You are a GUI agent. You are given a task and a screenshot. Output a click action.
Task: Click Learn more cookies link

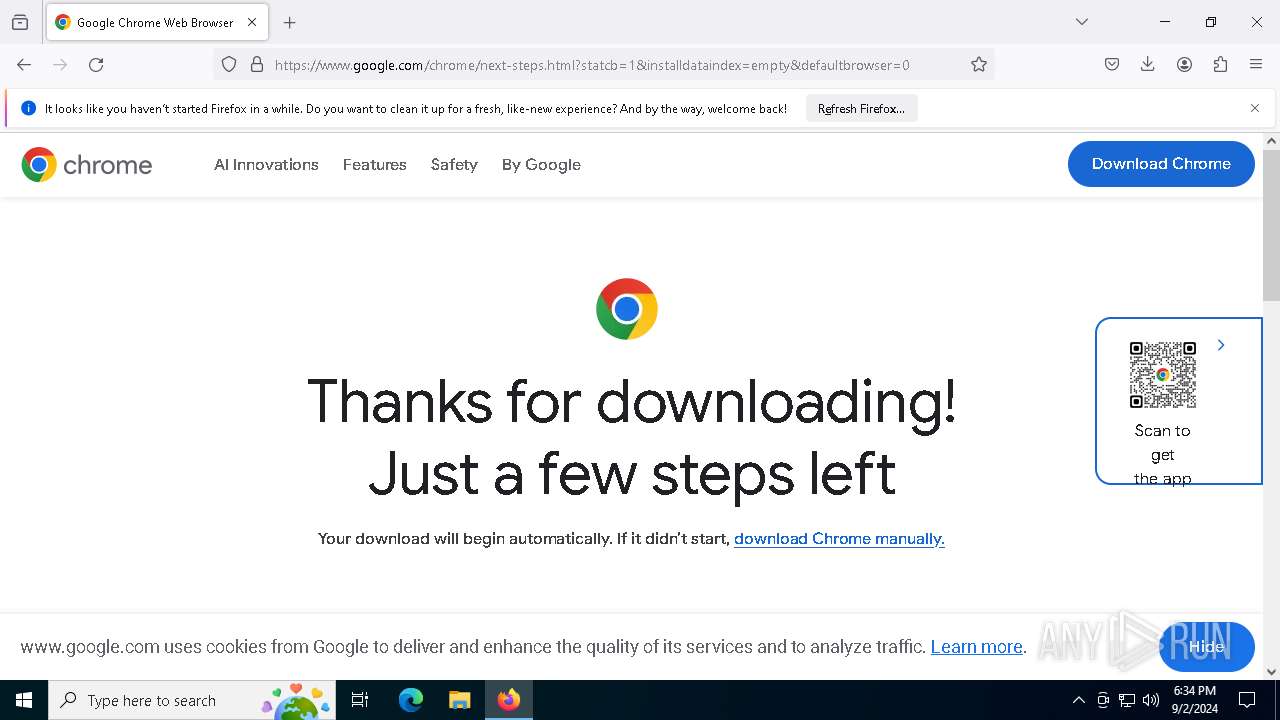point(976,647)
